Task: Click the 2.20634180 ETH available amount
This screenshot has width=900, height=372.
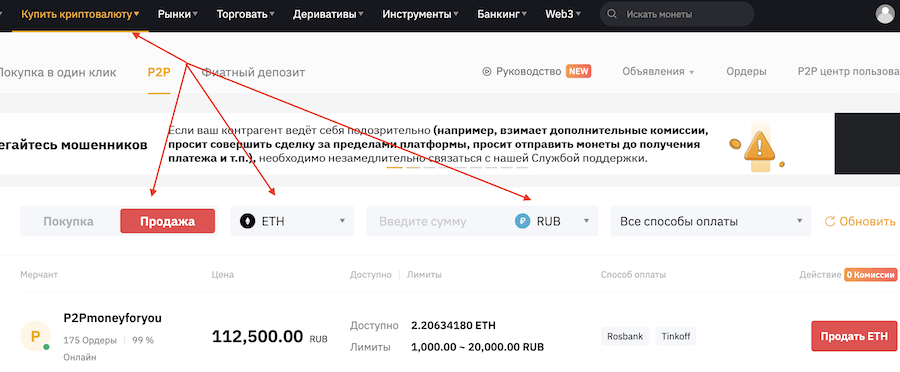Action: tap(453, 326)
